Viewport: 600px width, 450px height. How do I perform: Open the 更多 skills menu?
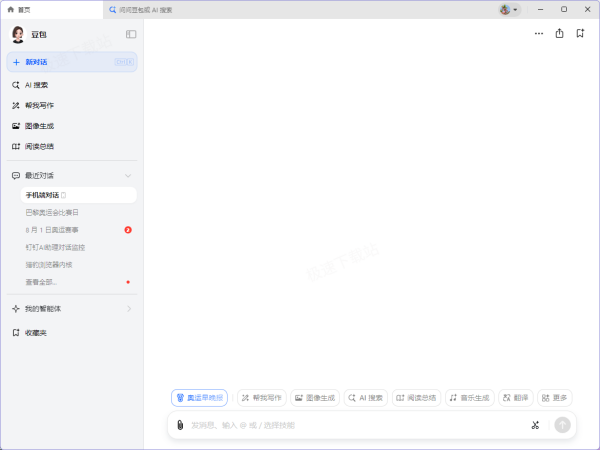pyautogui.click(x=555, y=398)
